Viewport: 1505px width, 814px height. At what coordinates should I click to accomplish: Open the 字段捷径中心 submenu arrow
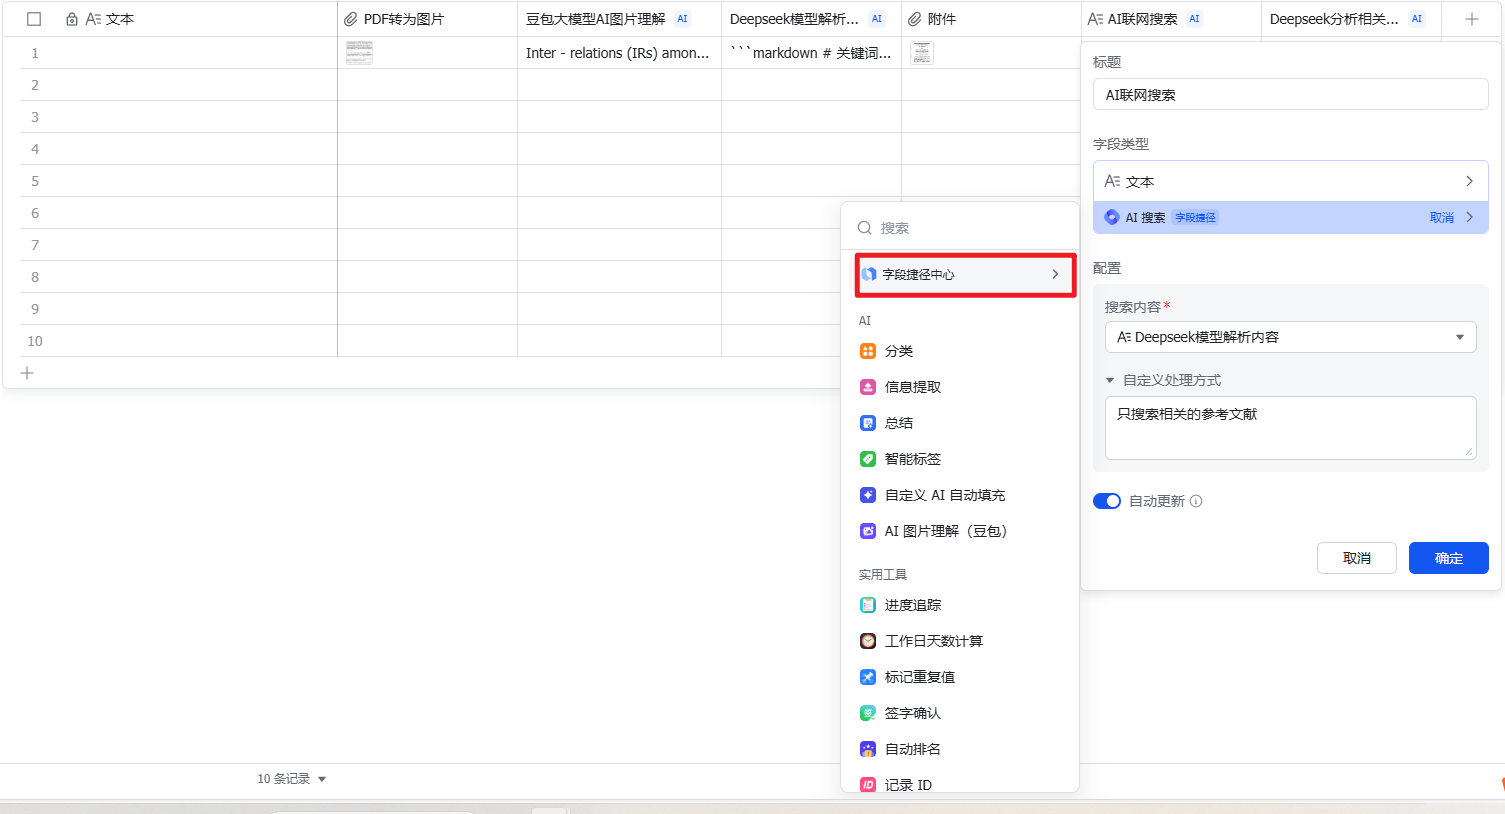1055,274
